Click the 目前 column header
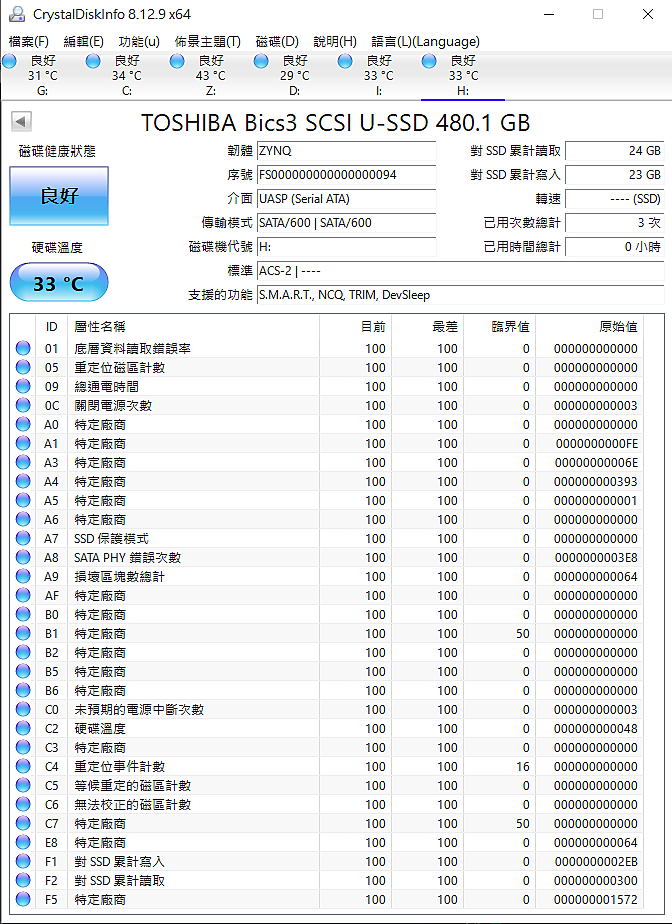The height and width of the screenshot is (924, 672). (355, 326)
